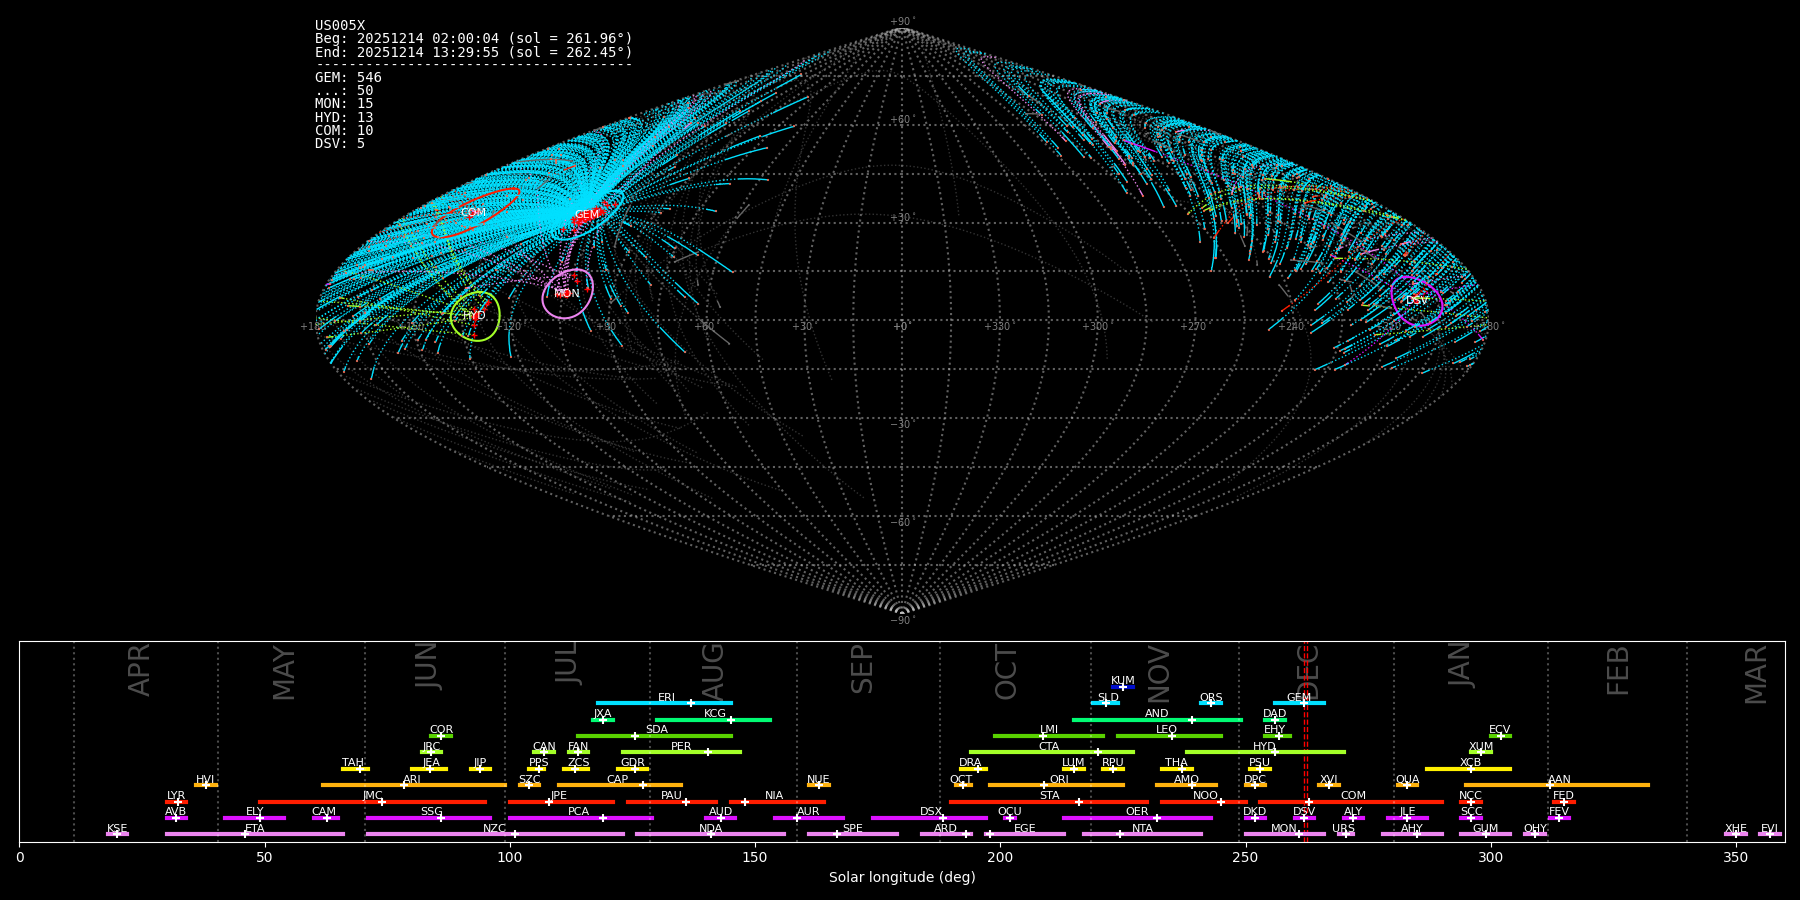
Task: Click the DSV radiant circle on the map
Action: point(1417,301)
